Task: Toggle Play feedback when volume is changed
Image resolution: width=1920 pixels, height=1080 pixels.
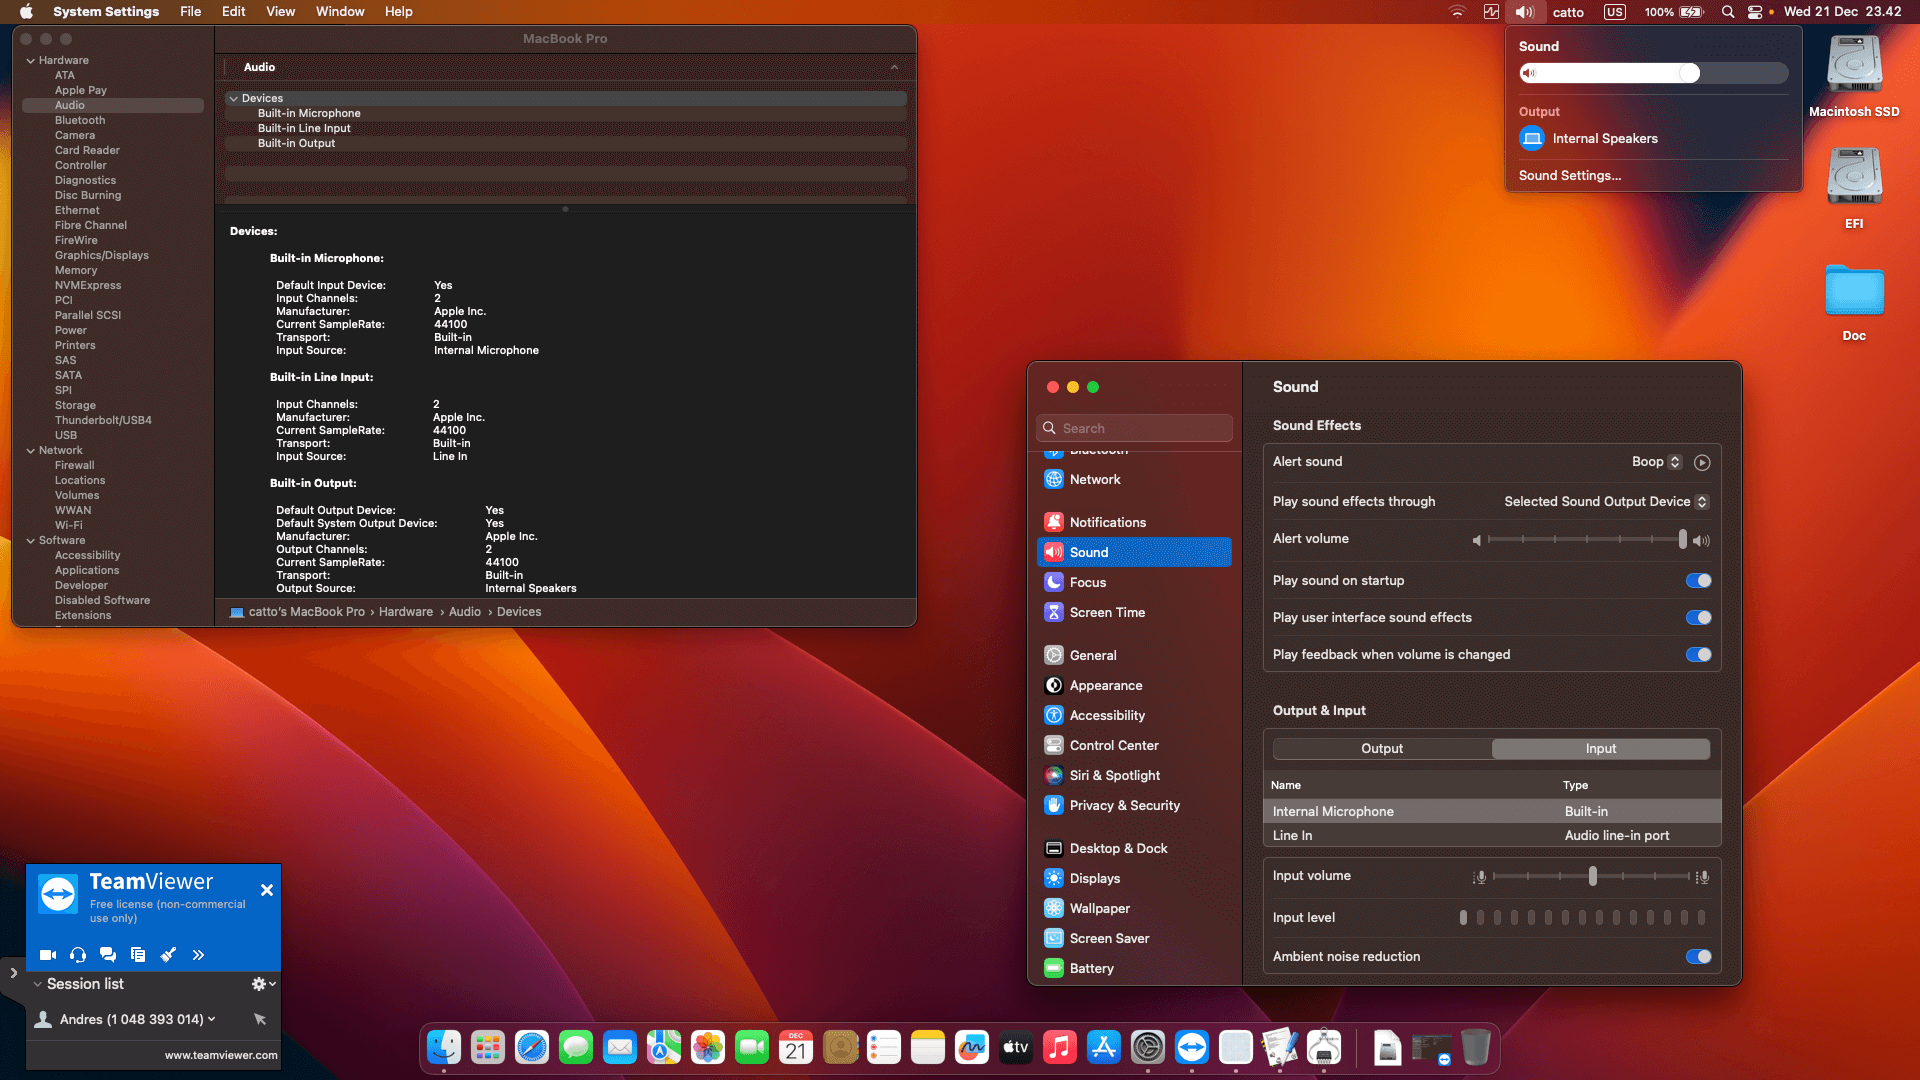Action: 1698,655
